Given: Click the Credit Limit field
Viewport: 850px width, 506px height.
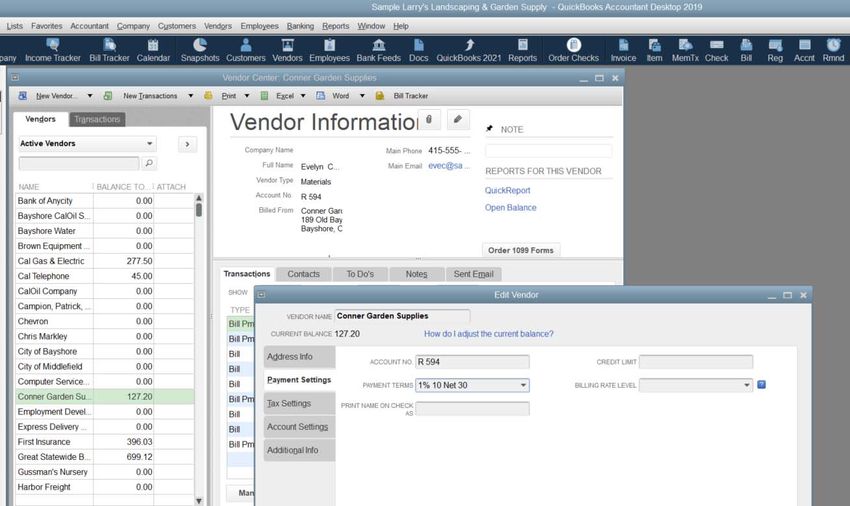Looking at the screenshot, I should tap(696, 362).
